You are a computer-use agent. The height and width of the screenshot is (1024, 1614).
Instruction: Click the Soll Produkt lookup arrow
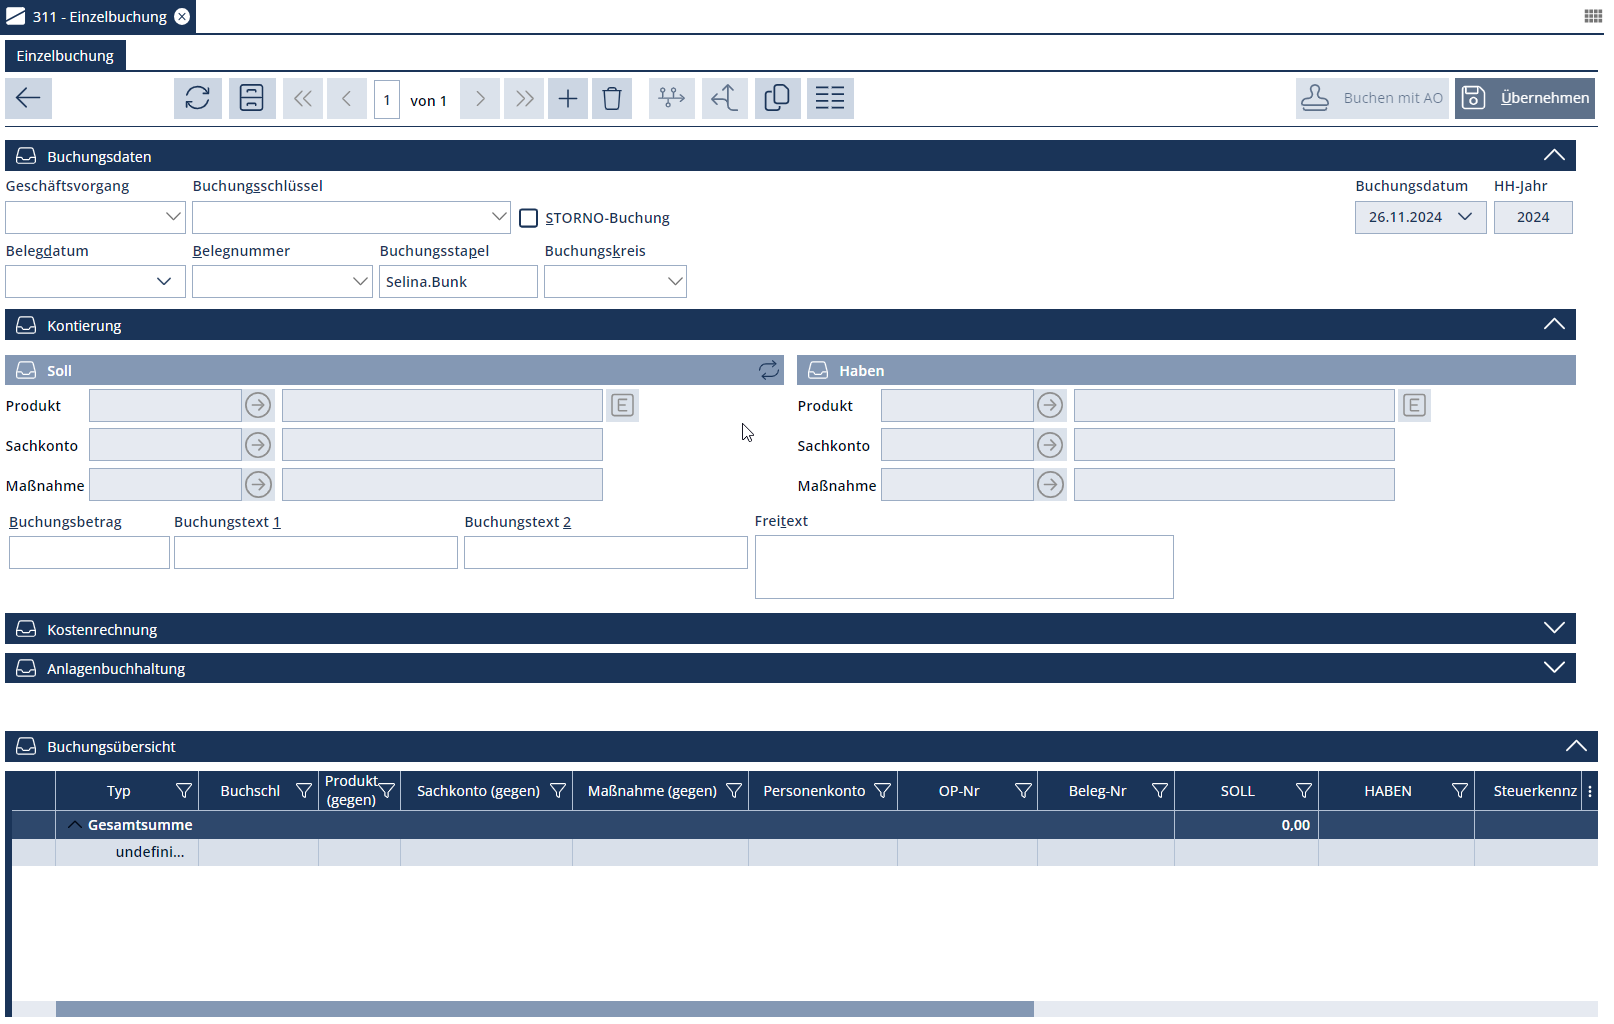pyautogui.click(x=258, y=405)
